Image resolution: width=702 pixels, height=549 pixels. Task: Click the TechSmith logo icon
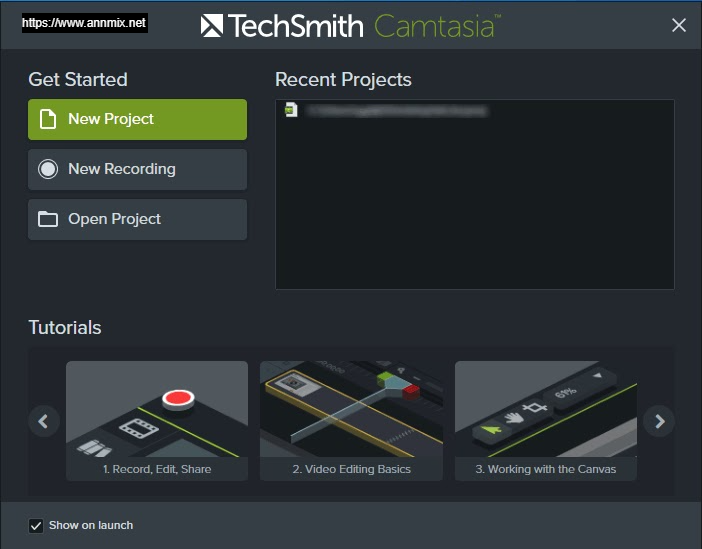(x=211, y=26)
